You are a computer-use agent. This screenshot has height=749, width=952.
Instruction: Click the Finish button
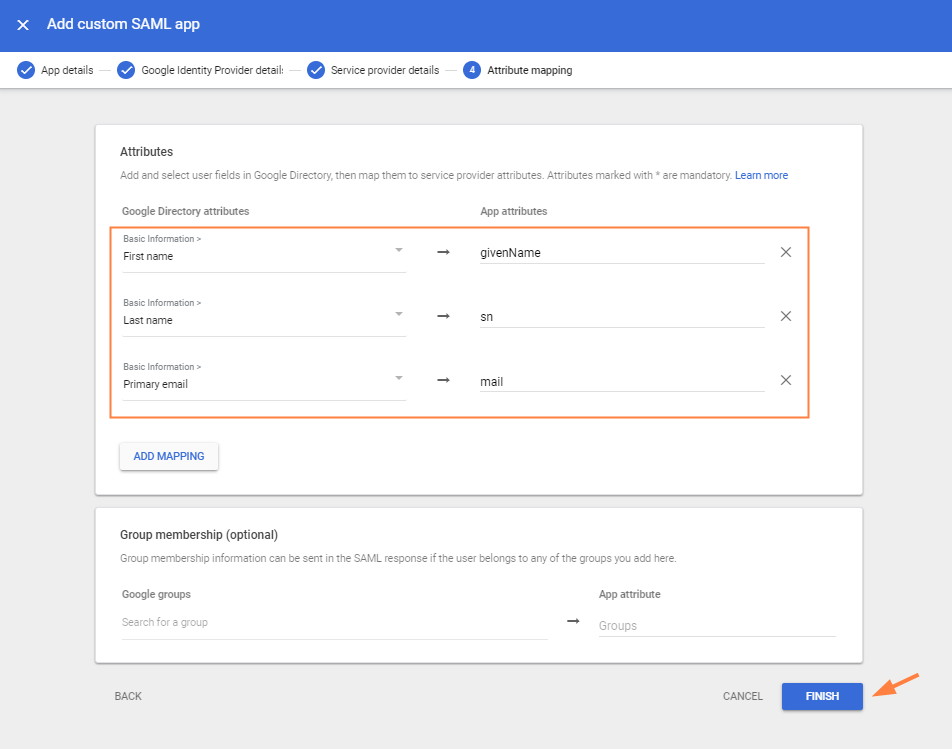click(822, 696)
